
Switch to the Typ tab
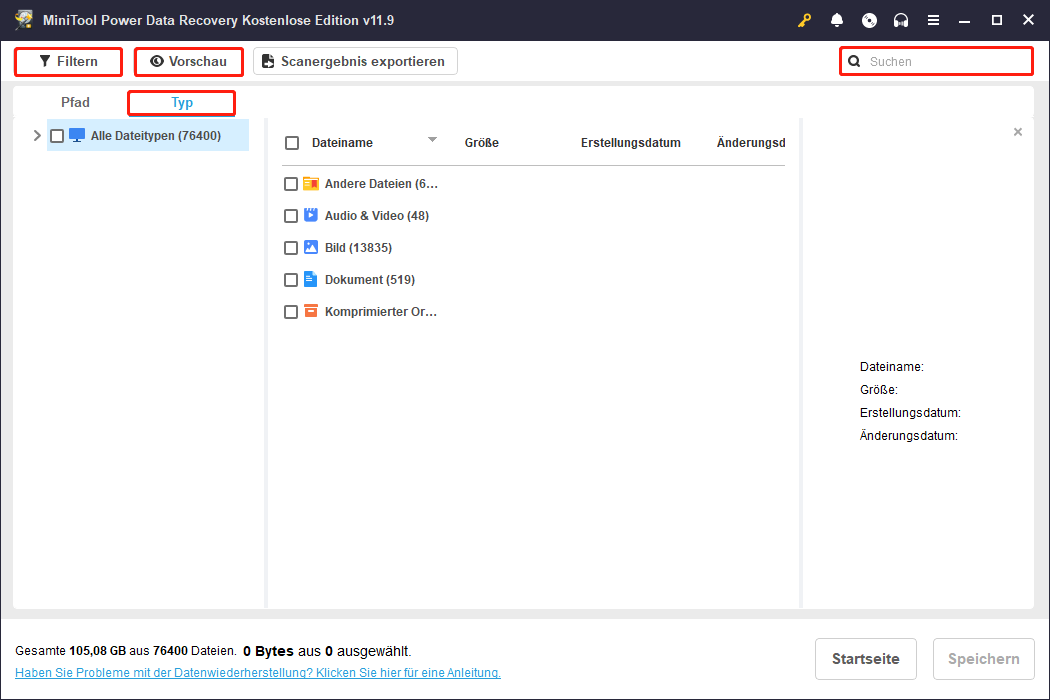[x=181, y=102]
